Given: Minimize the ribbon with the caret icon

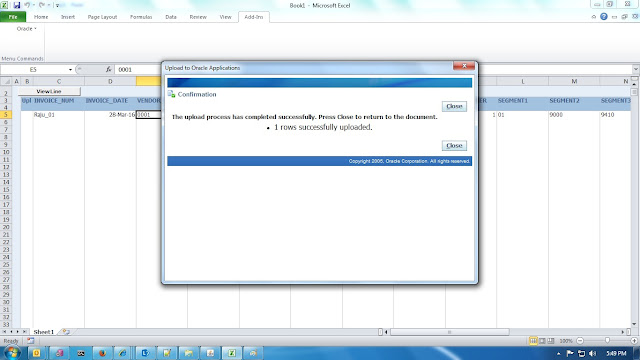Looking at the screenshot, I should tap(593, 17).
